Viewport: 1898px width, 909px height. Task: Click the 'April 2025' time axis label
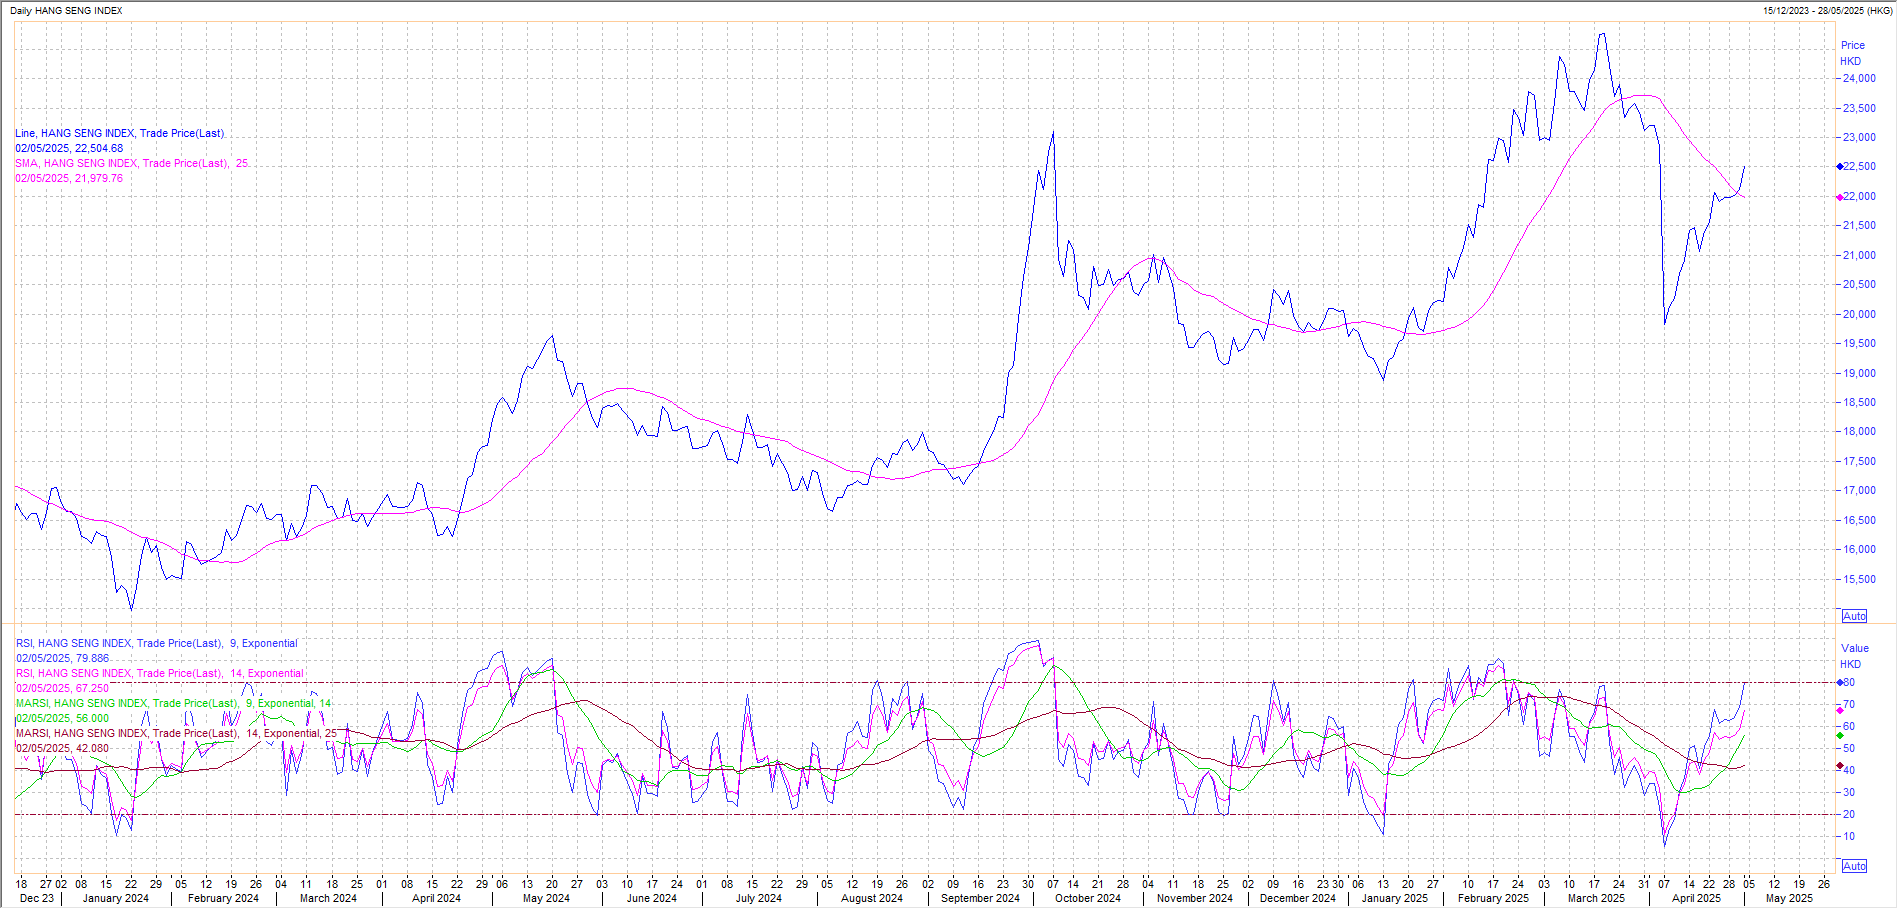[1697, 898]
